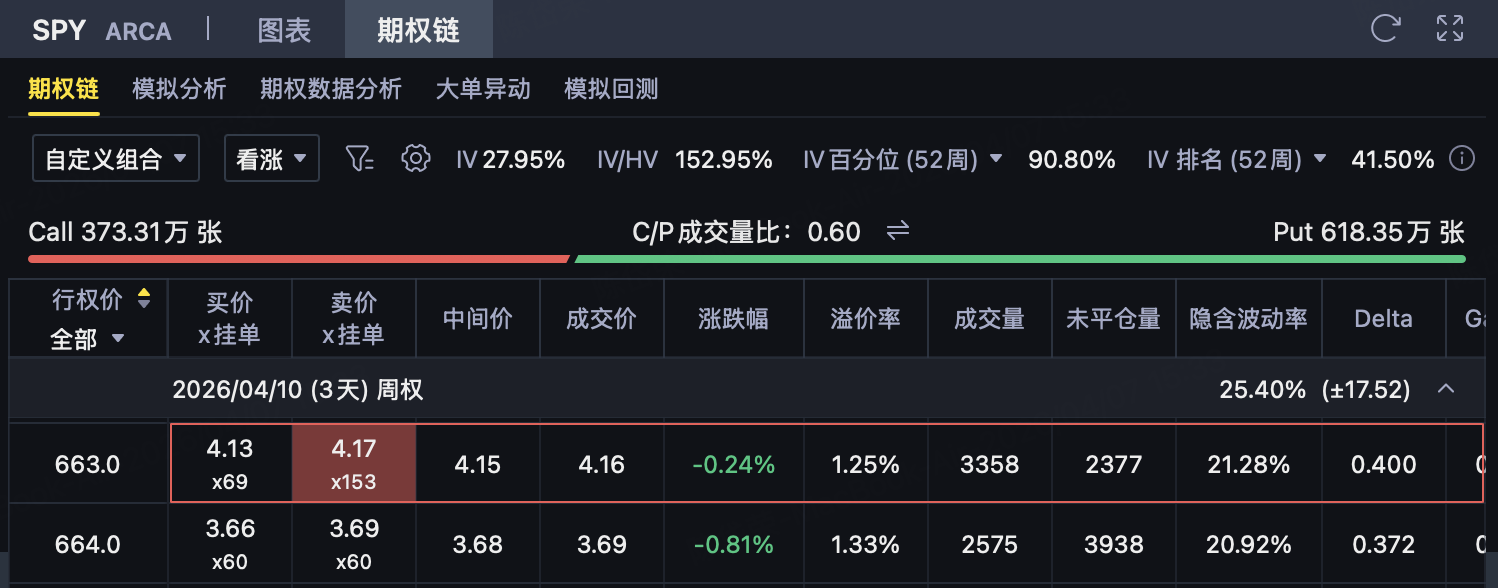Sort by strike price using sort arrows
The width and height of the screenshot is (1498, 588).
click(144, 298)
